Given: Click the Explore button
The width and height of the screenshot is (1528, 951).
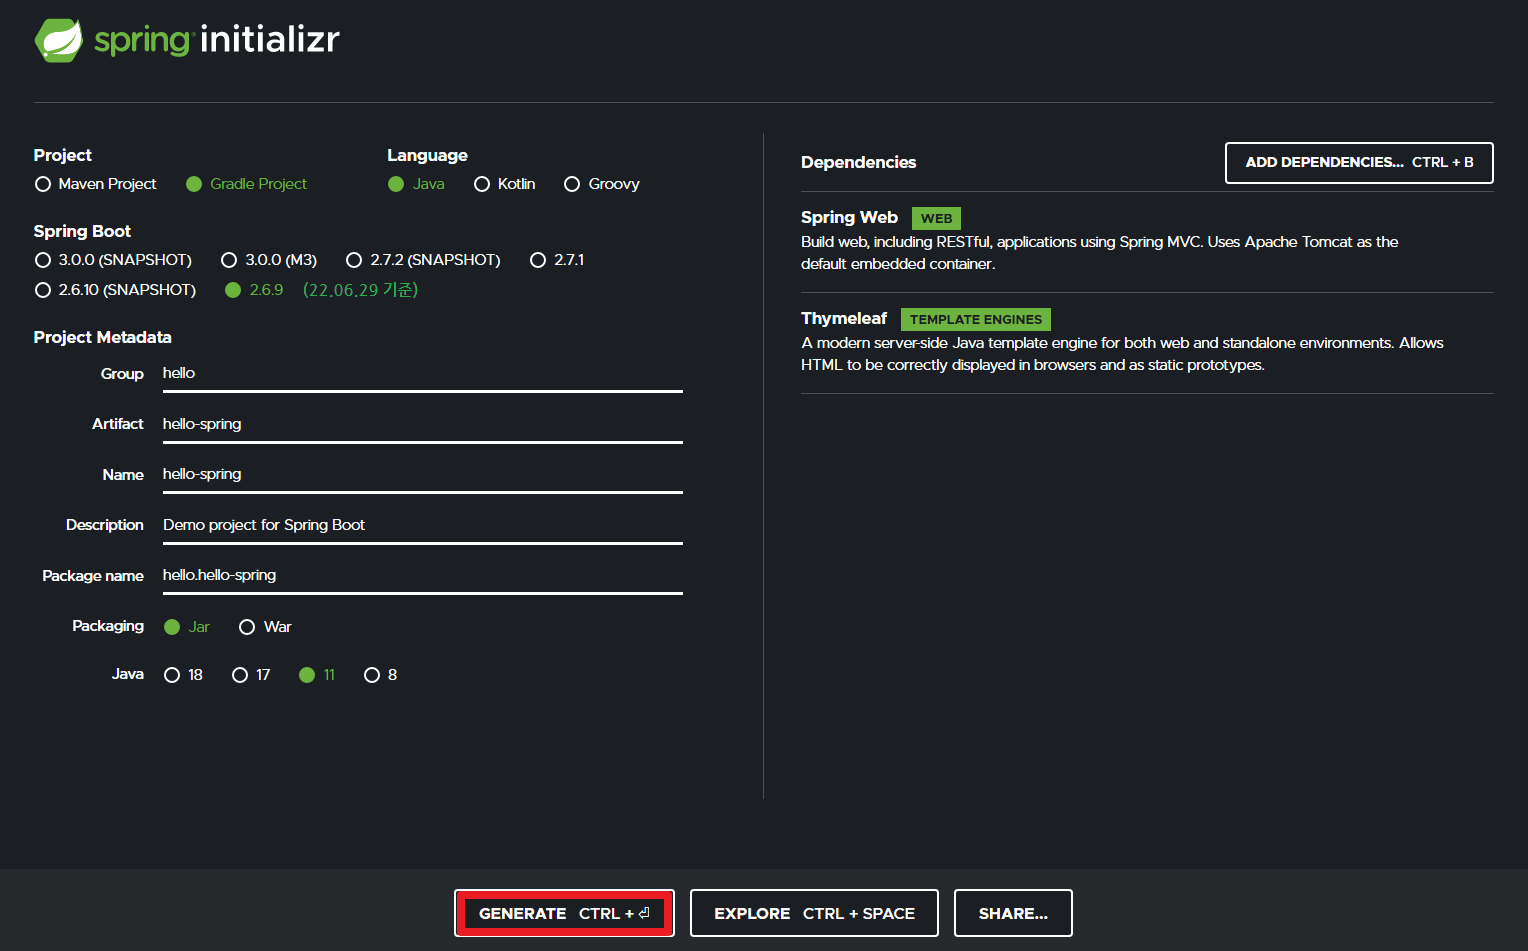Looking at the screenshot, I should [x=814, y=913].
